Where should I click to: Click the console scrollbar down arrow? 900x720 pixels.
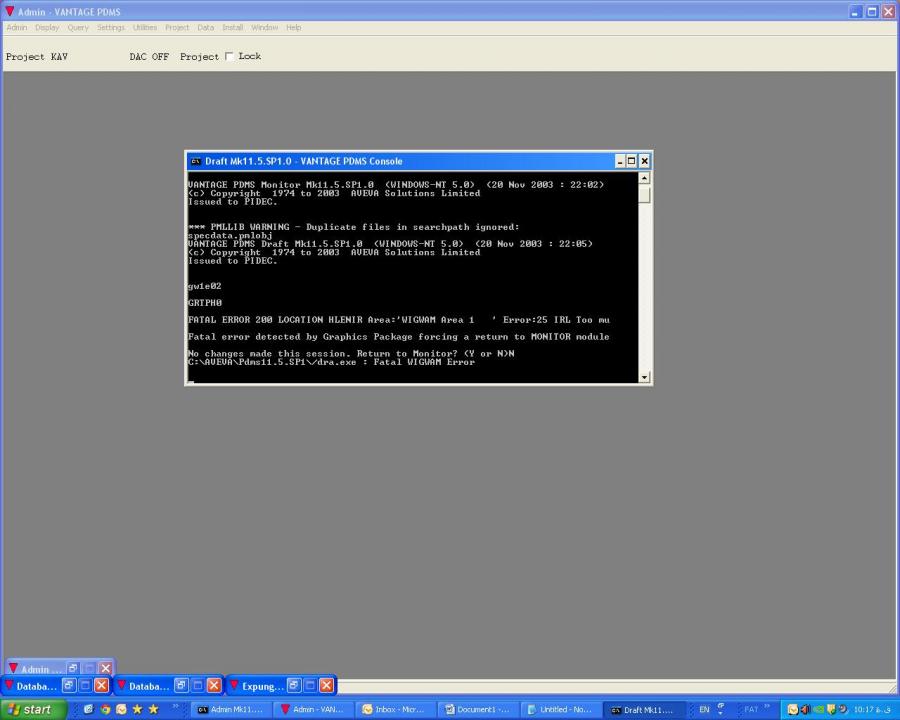click(644, 377)
